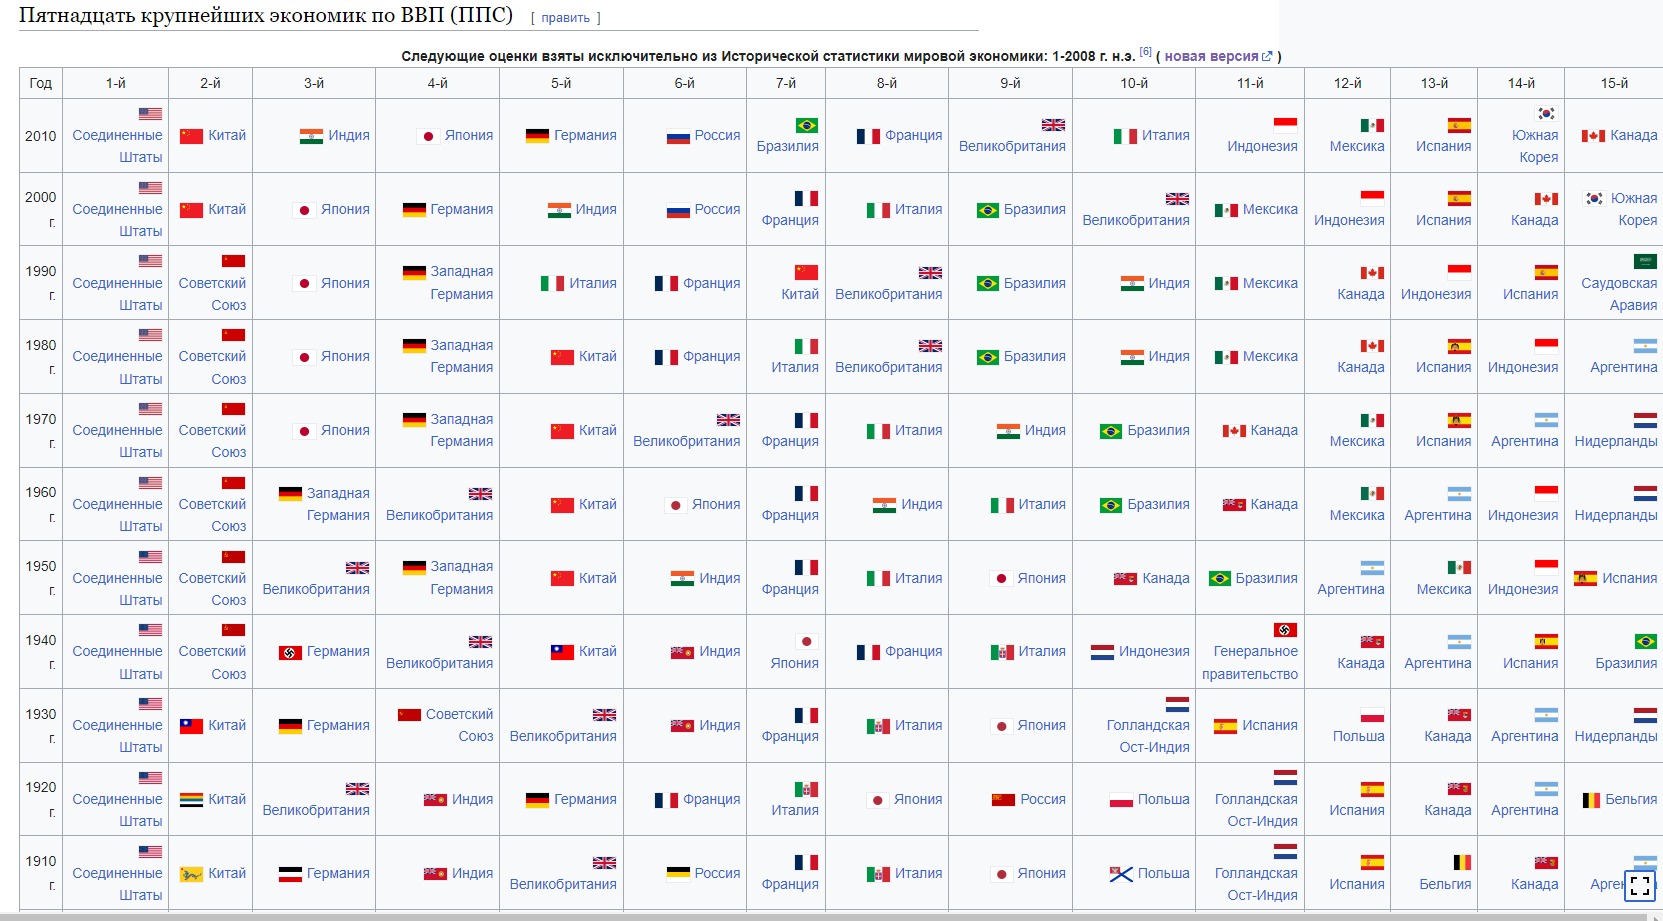This screenshot has height=921, width=1663.
Task: Click the horizontal scrollbar at page bottom
Action: click(x=800, y=916)
